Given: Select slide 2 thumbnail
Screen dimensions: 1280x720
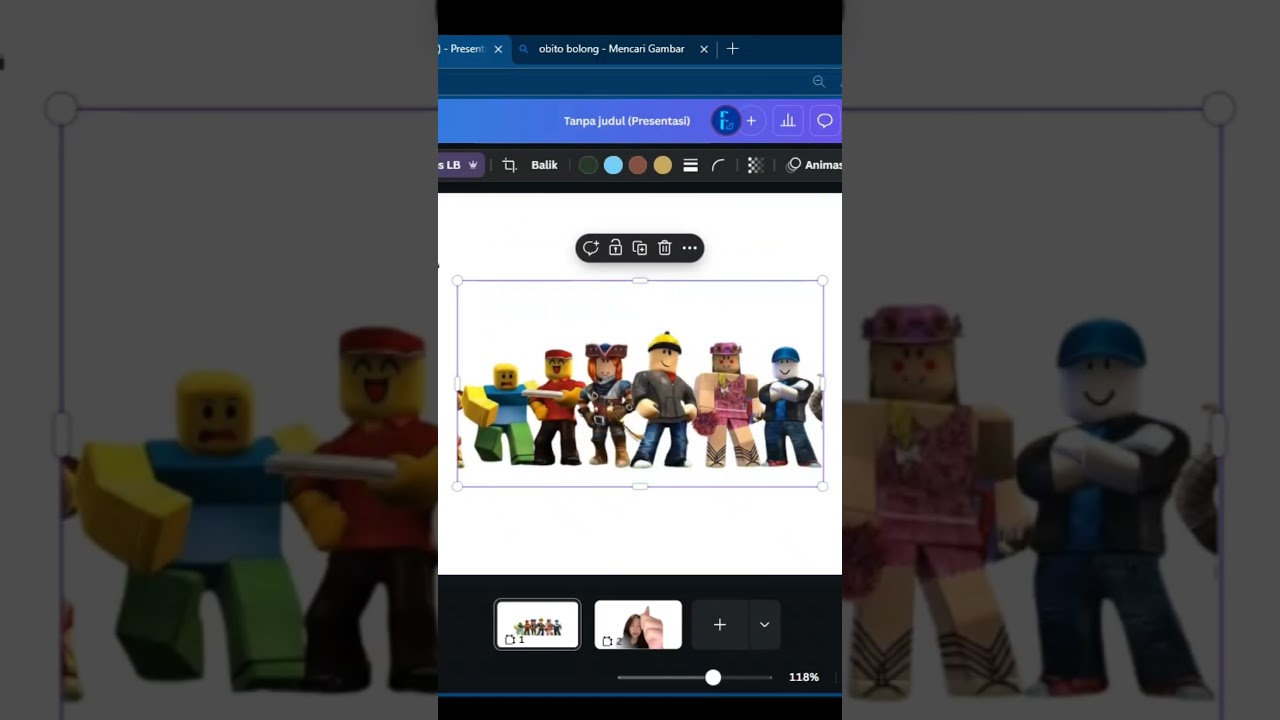Looking at the screenshot, I should (x=638, y=624).
